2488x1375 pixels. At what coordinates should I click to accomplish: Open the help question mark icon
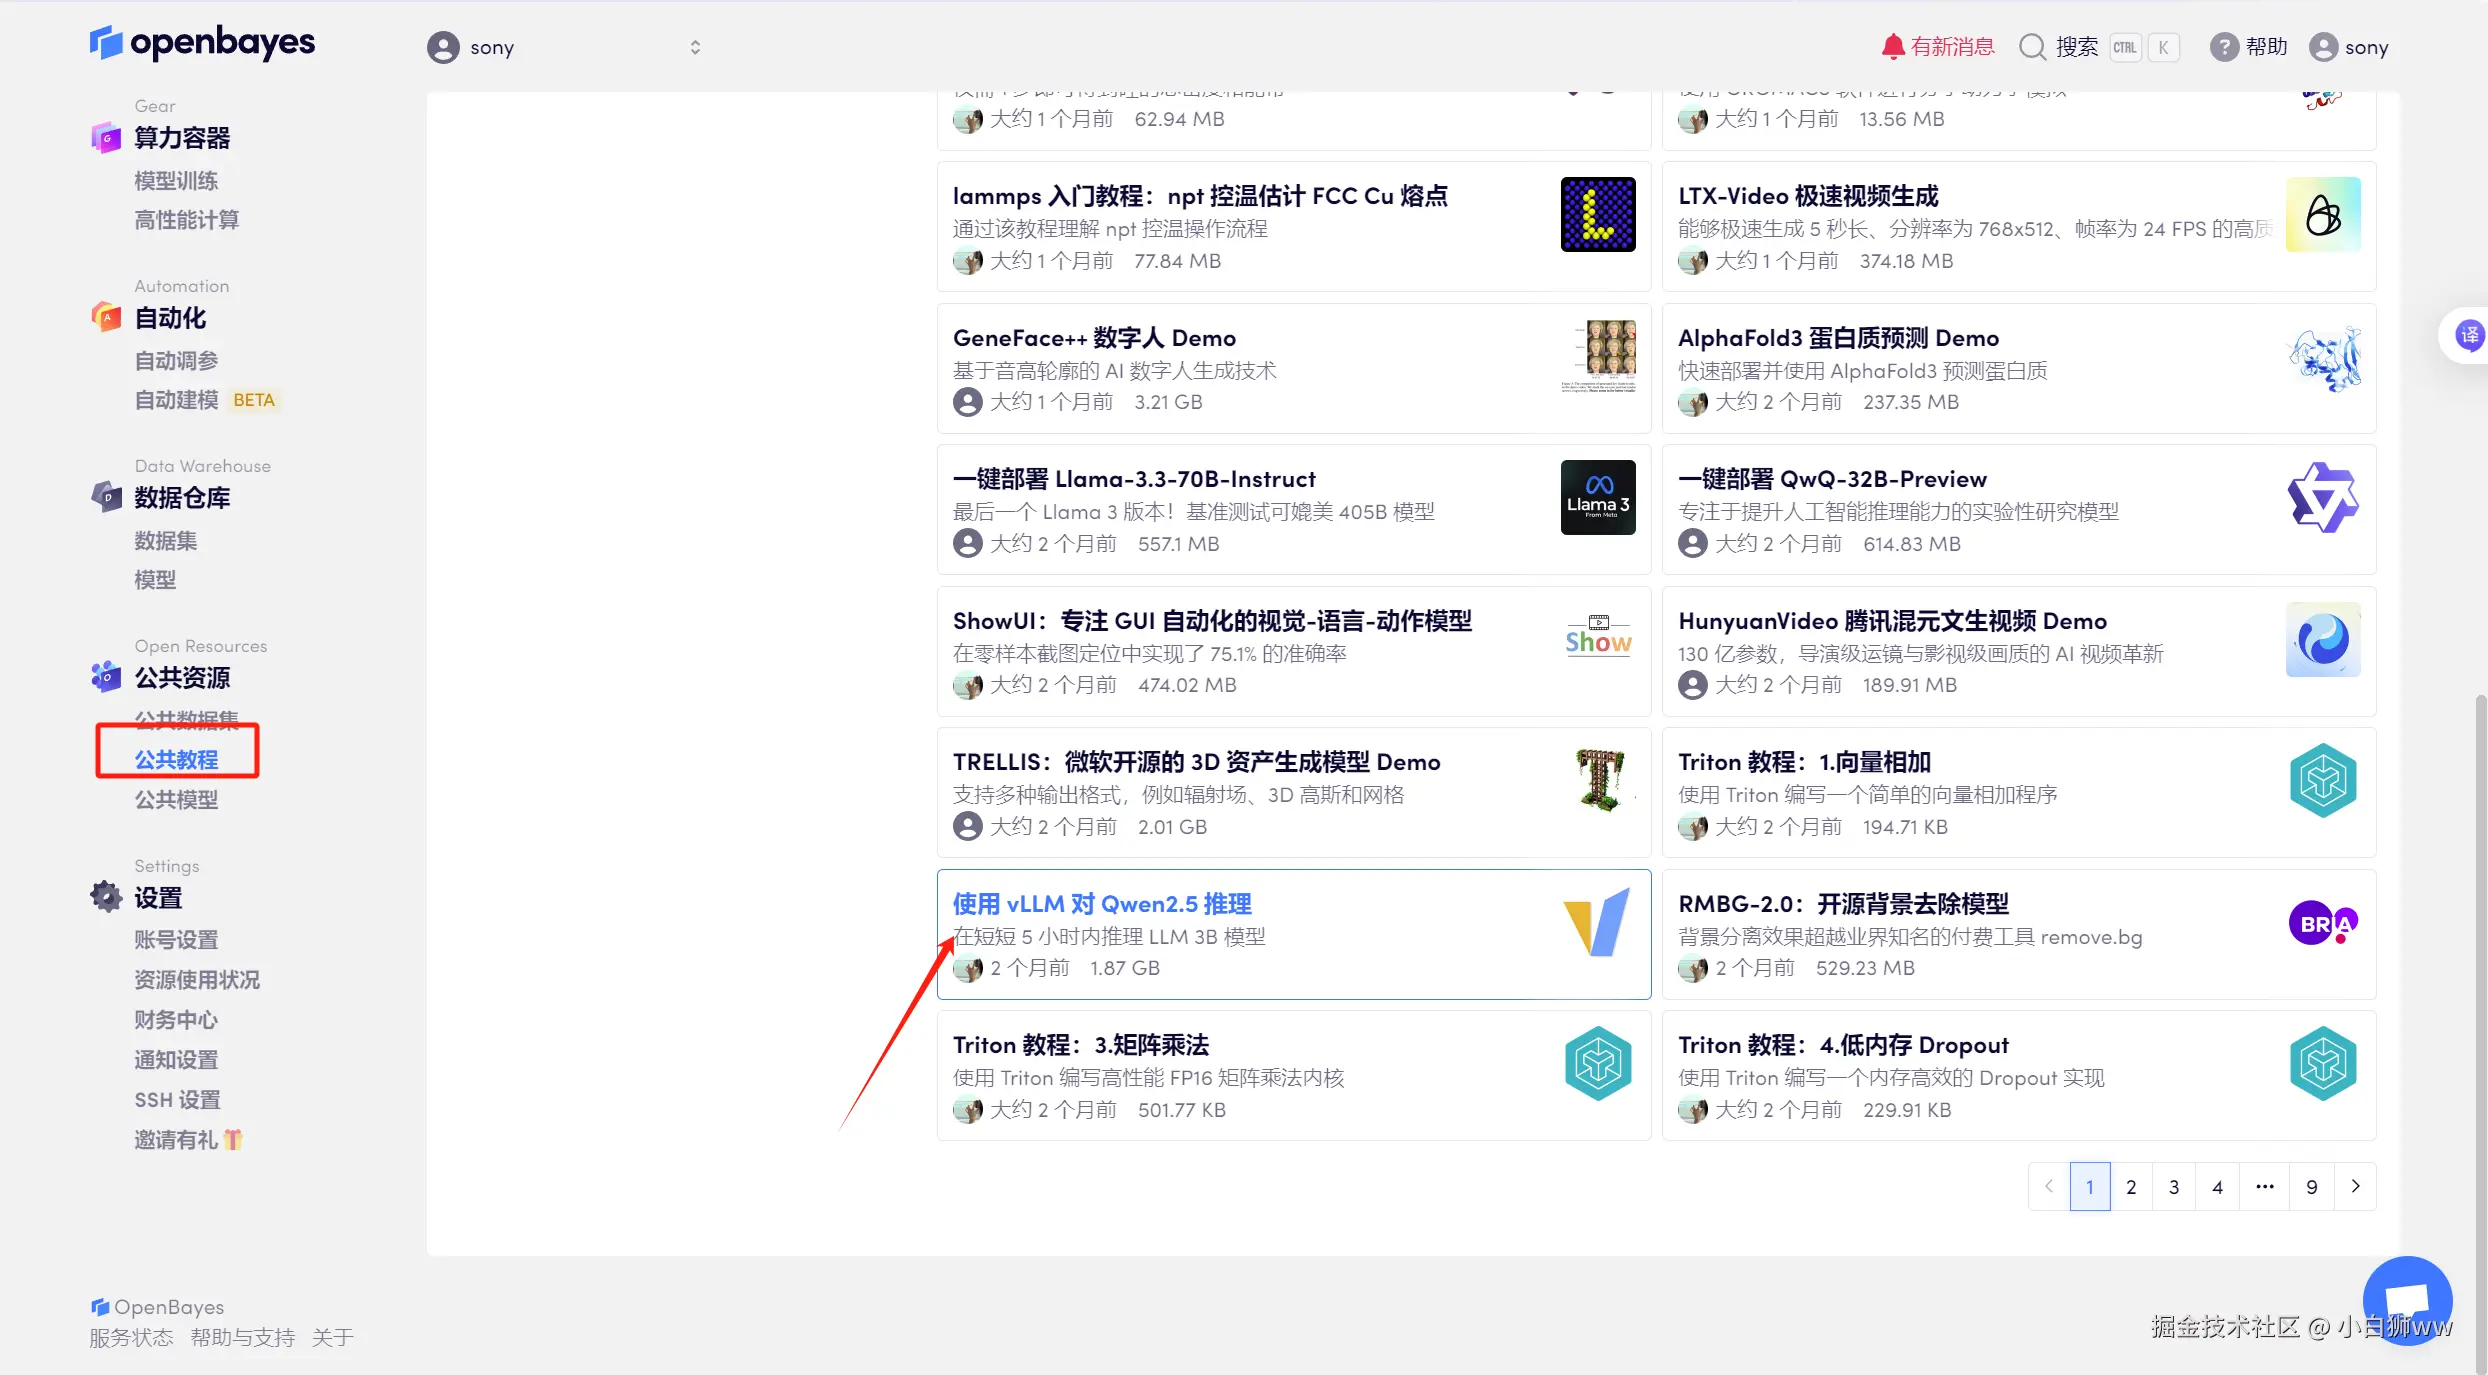point(2223,47)
